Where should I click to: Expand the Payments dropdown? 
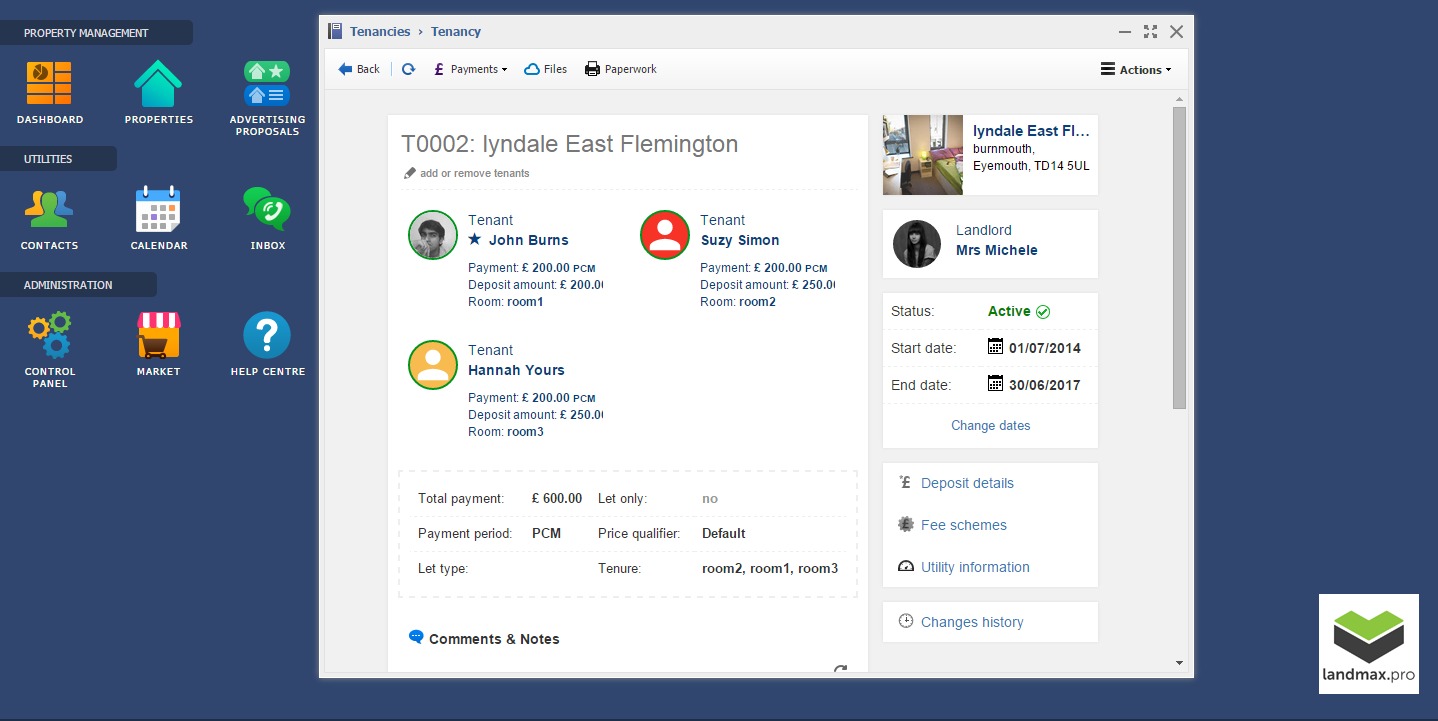tap(470, 69)
